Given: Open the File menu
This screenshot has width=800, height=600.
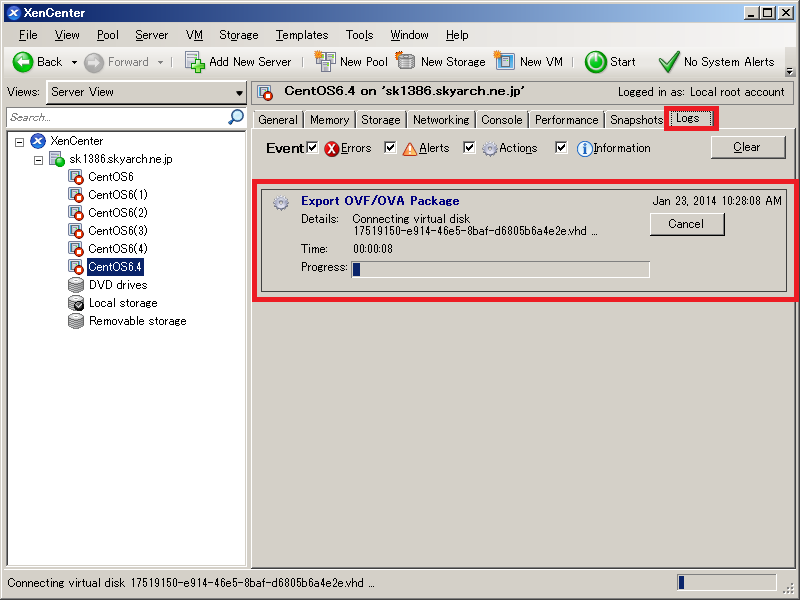Looking at the screenshot, I should [x=28, y=35].
